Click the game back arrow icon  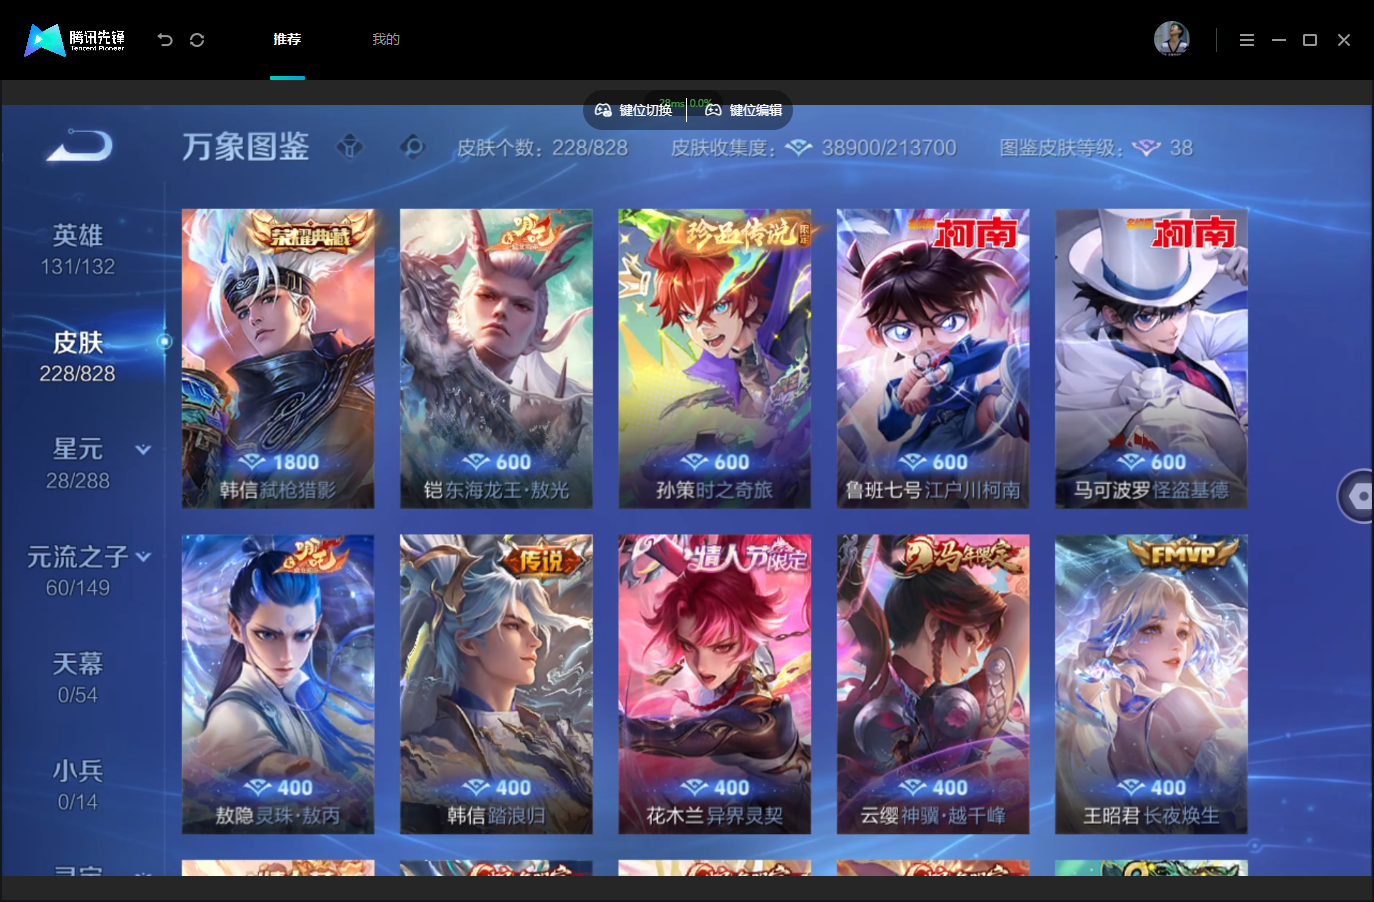tap(79, 146)
